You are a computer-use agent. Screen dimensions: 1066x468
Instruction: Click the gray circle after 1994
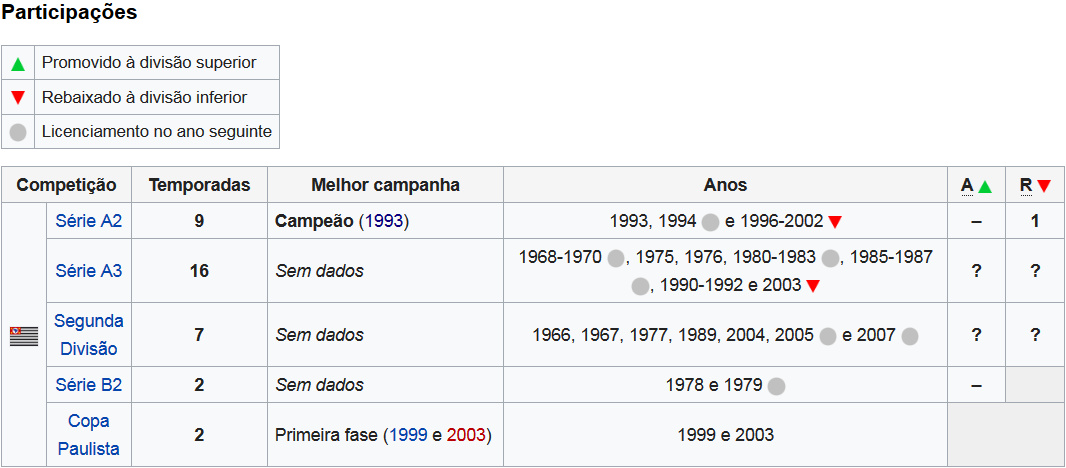710,222
